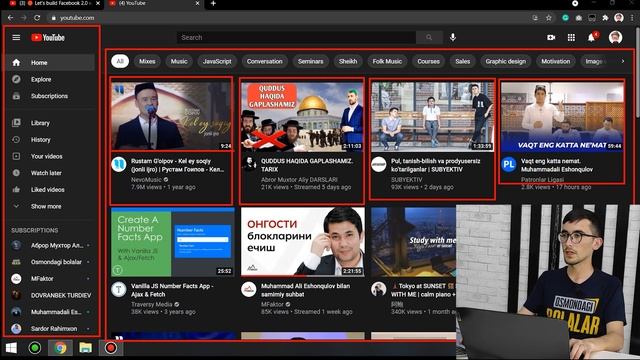Start voice search with microphone icon
This screenshot has width=640, height=360.
click(453, 38)
